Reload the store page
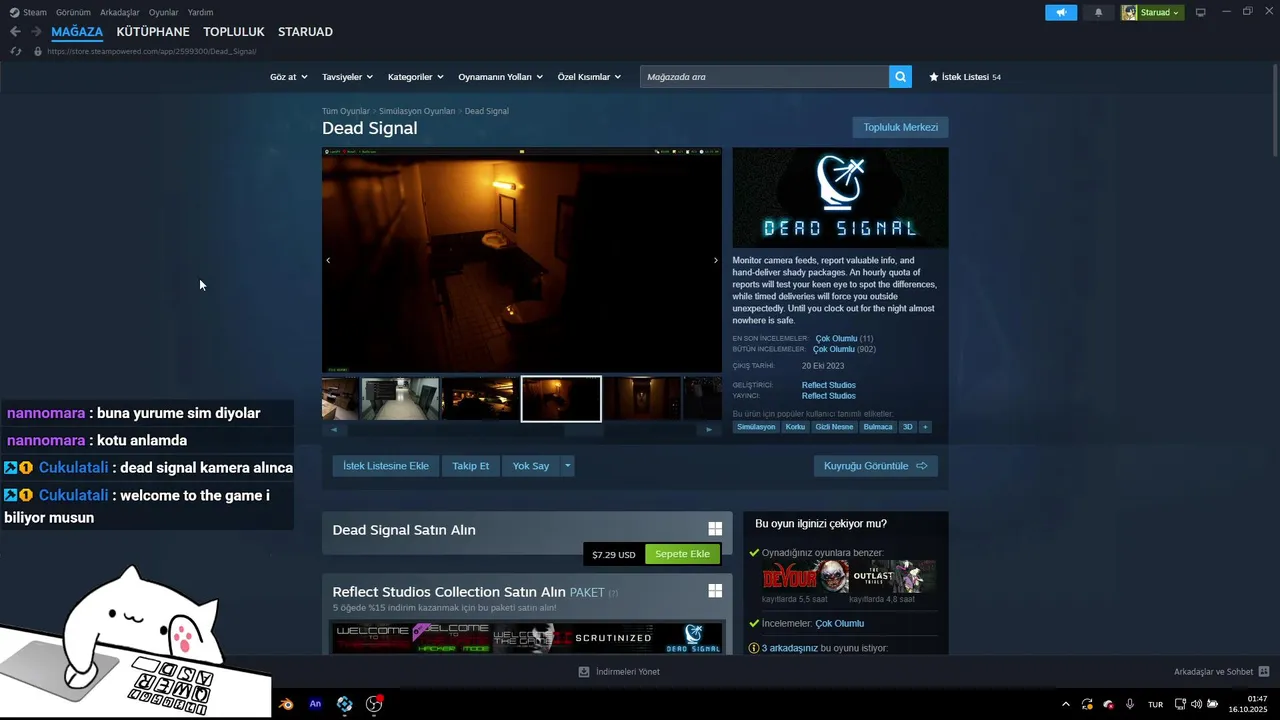Screen dimensions: 1280x720 click(x=16, y=51)
